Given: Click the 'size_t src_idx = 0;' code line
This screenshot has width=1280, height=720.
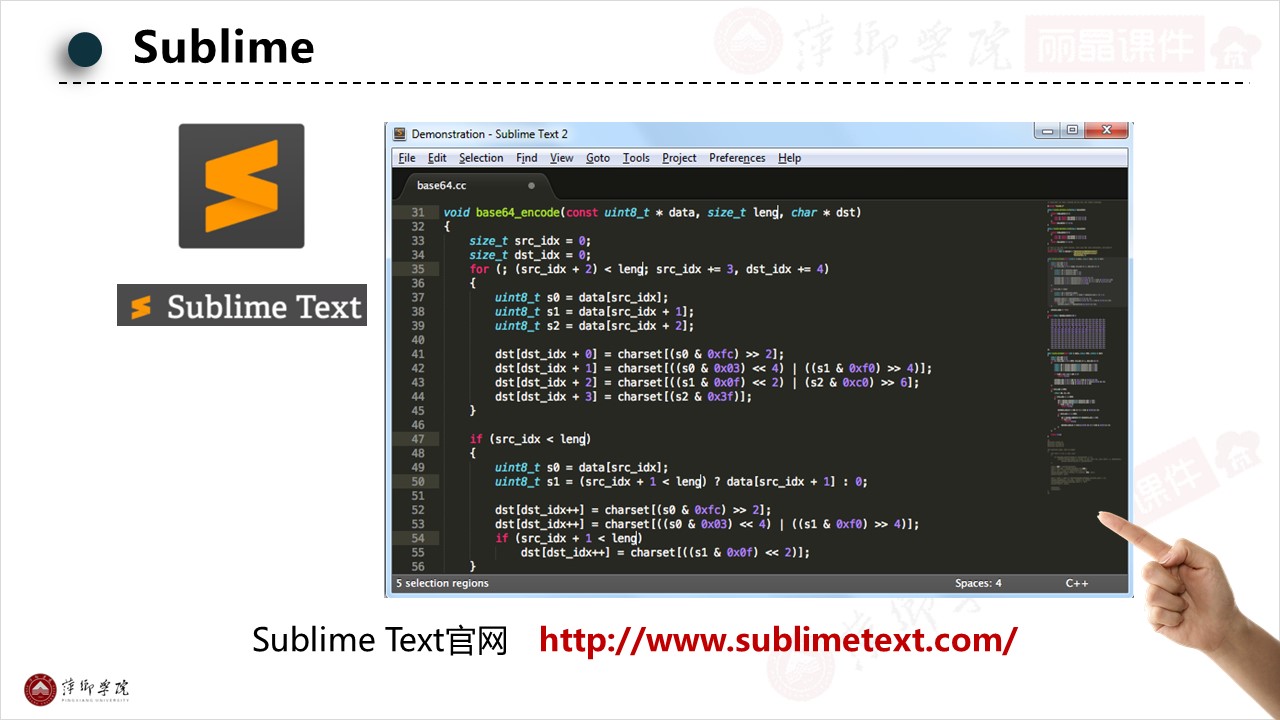Looking at the screenshot, I should pos(530,241).
